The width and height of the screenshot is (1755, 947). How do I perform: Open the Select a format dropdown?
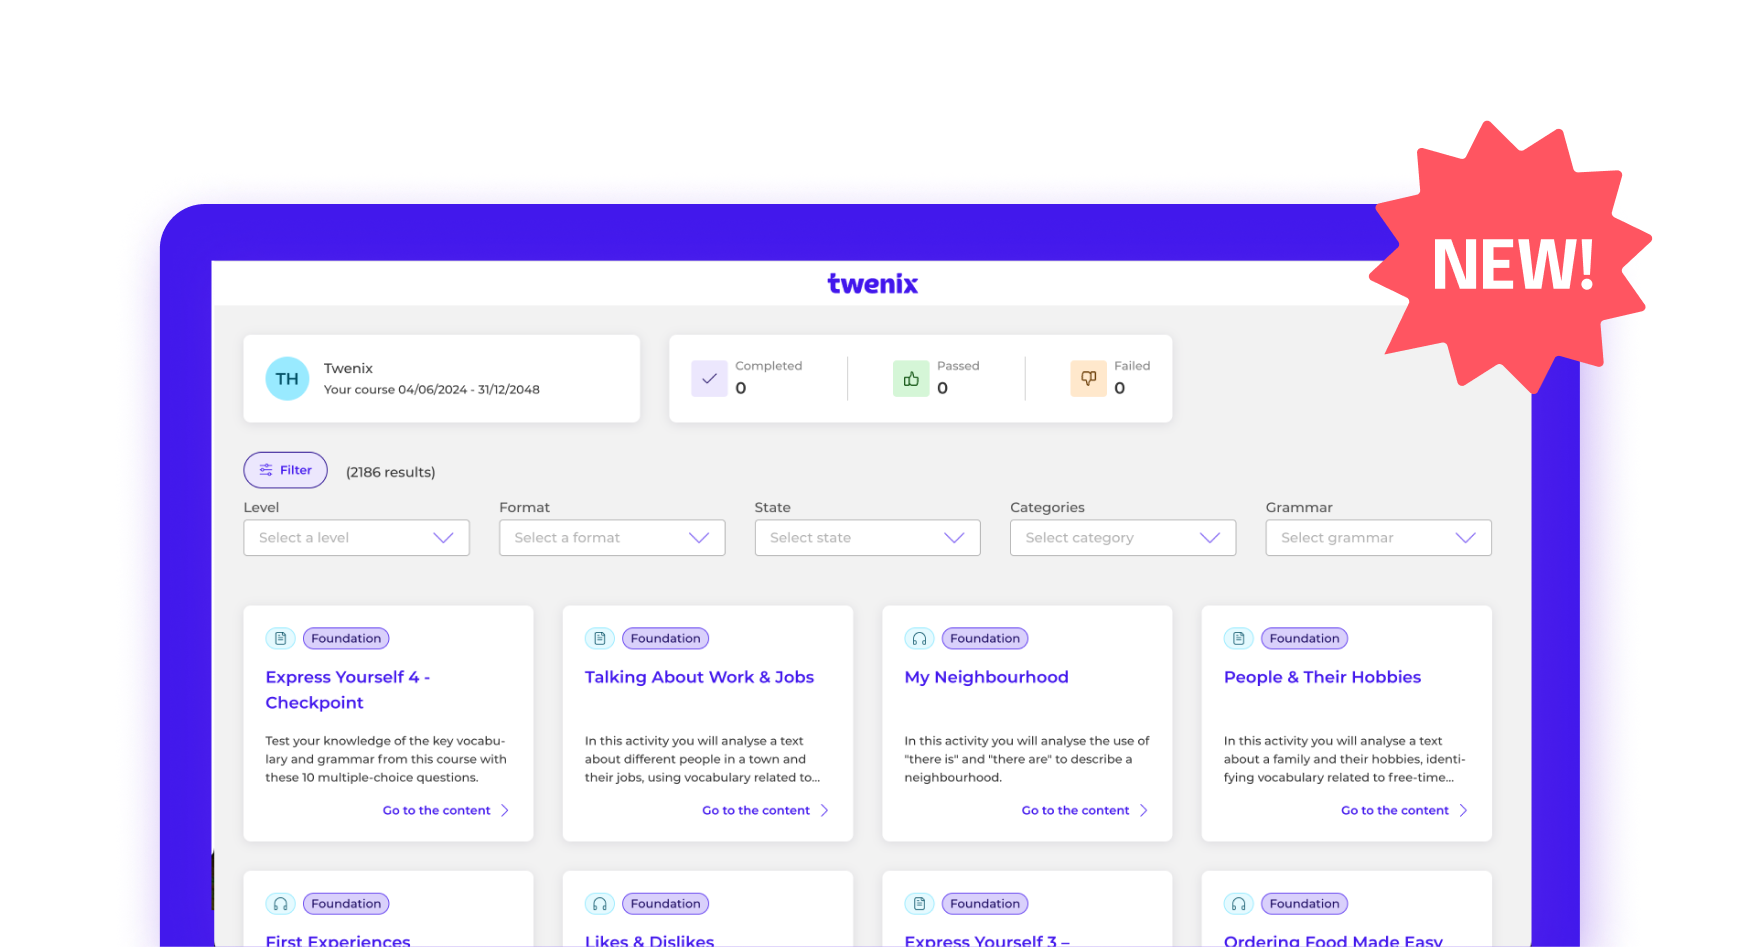pyautogui.click(x=612, y=538)
